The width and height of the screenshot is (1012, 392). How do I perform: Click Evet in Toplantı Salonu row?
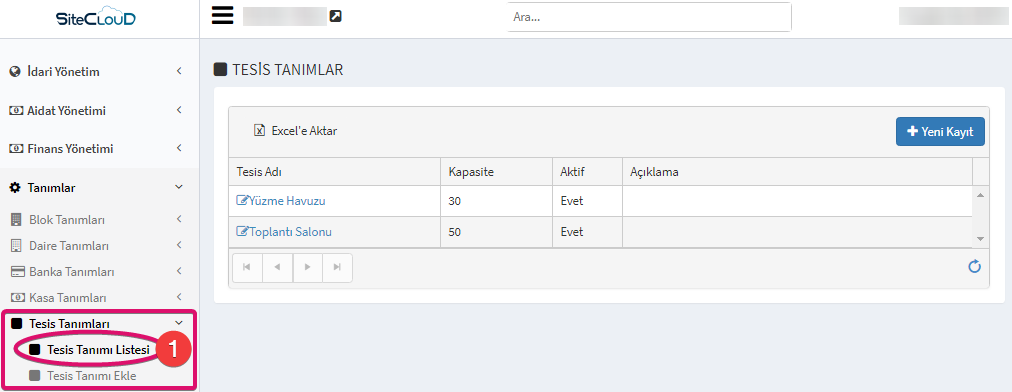coord(572,232)
